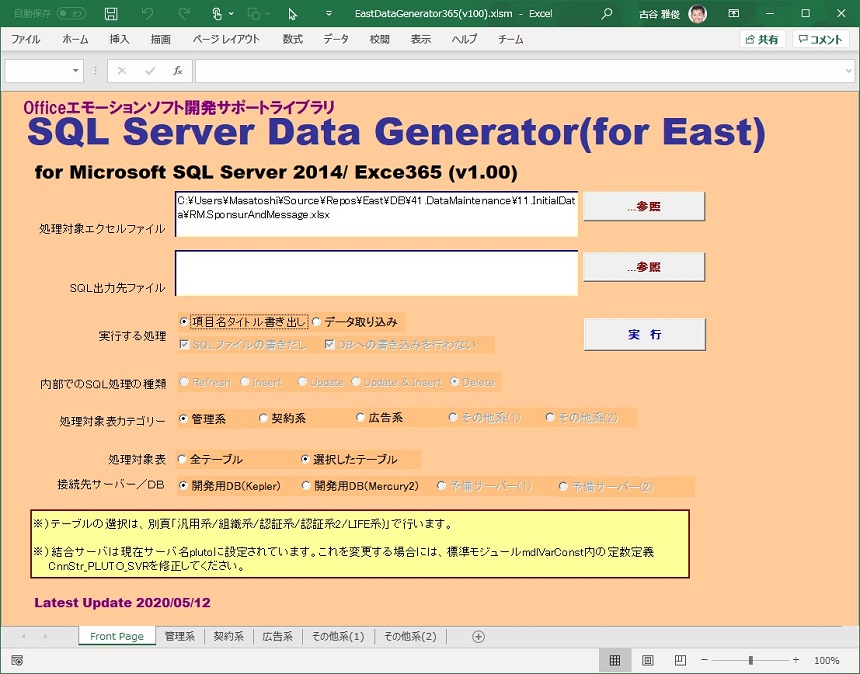Viewport: 860px width, 674px height.
Task: Click the 共有 share button
Action: click(762, 39)
